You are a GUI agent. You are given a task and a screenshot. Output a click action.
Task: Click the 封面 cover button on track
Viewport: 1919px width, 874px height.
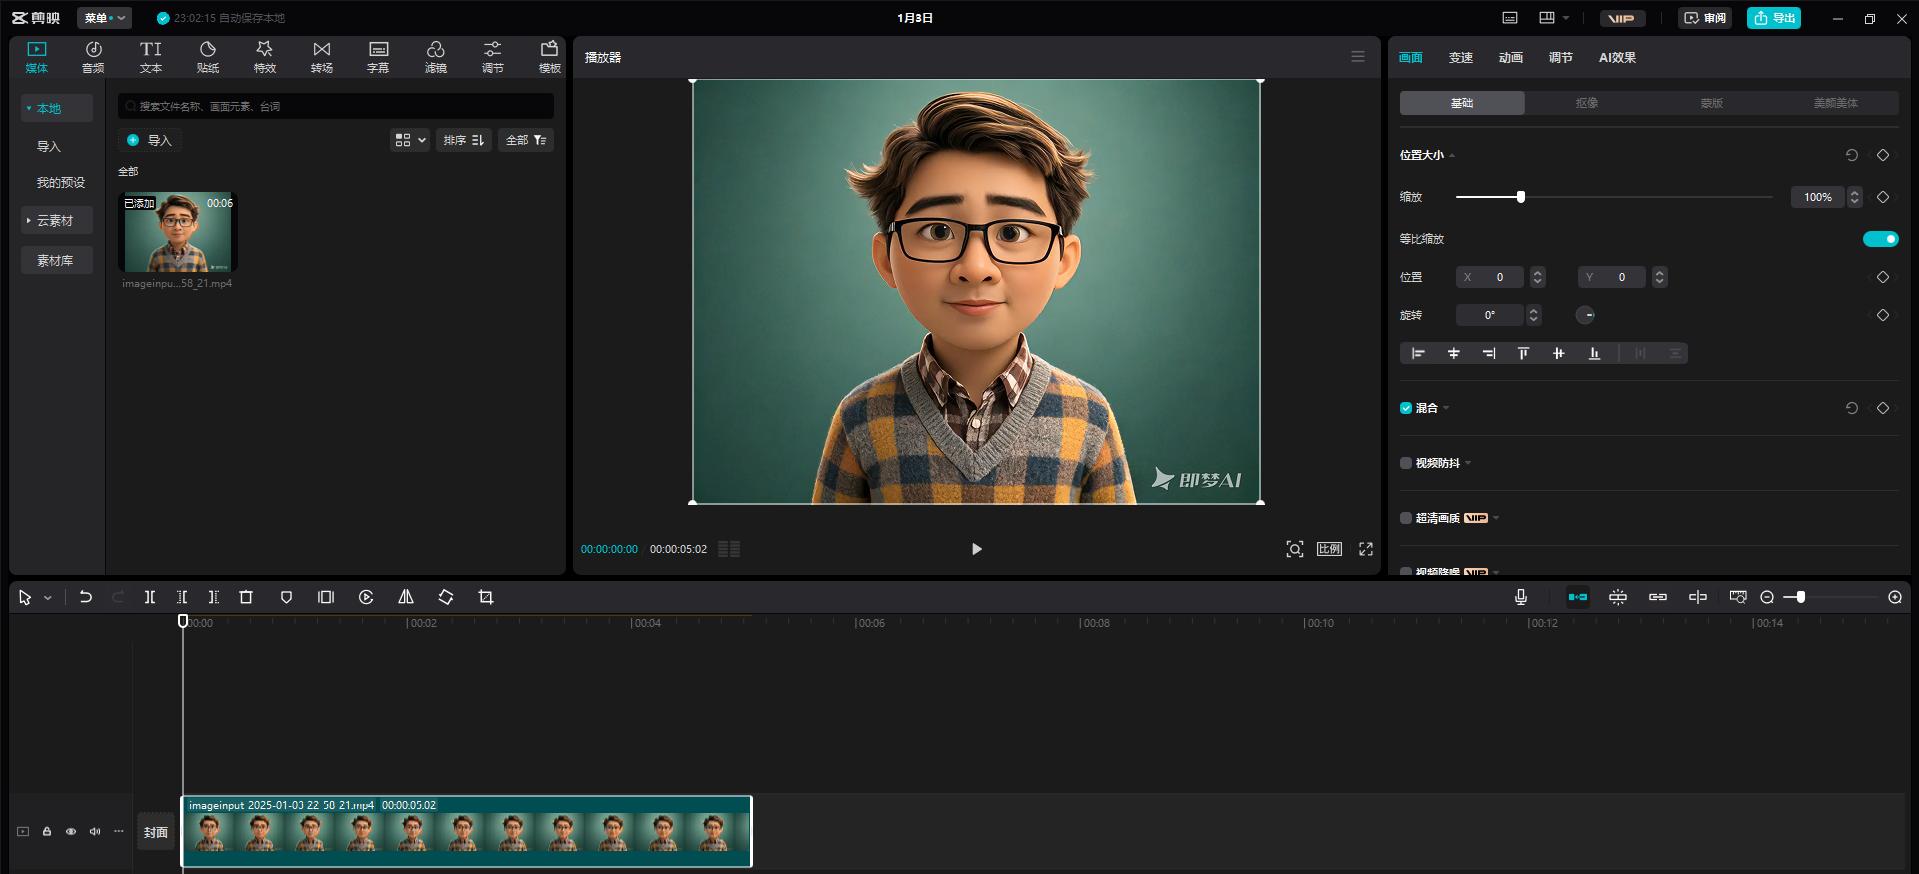point(156,832)
